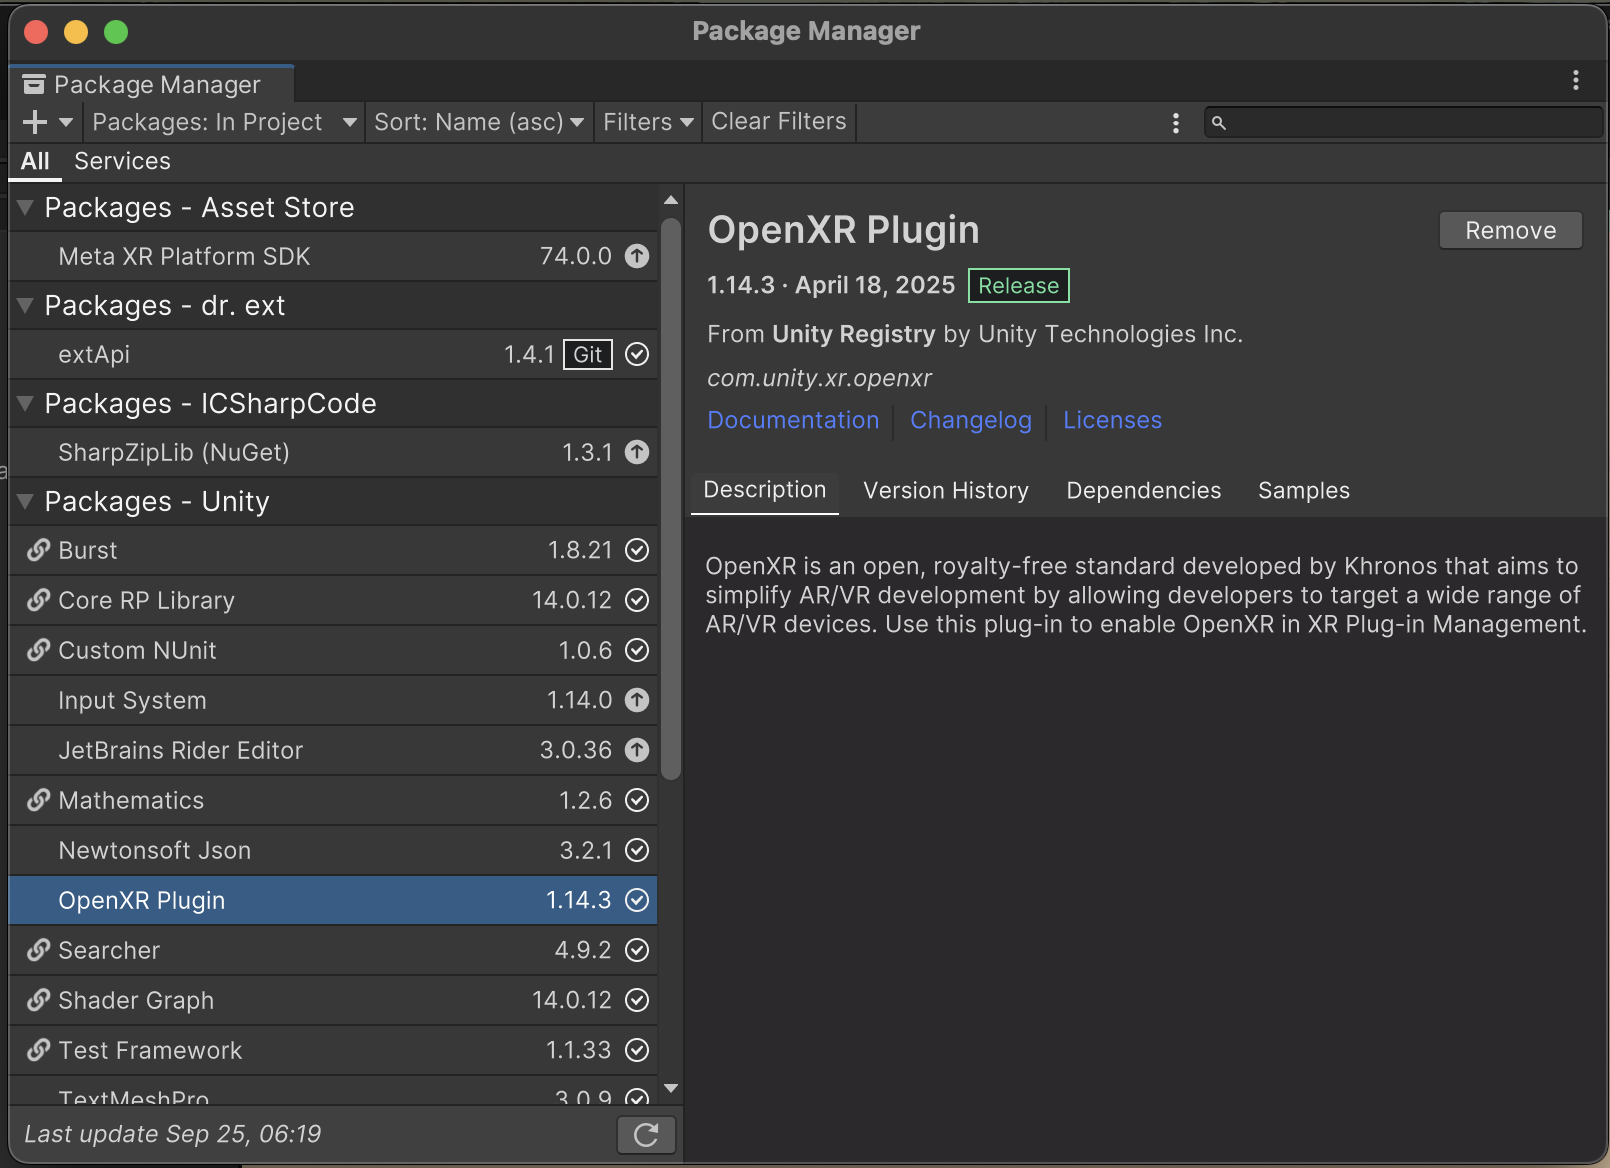This screenshot has width=1610, height=1168.
Task: Click Newtonsoft Json installed checkmark icon
Action: (637, 851)
